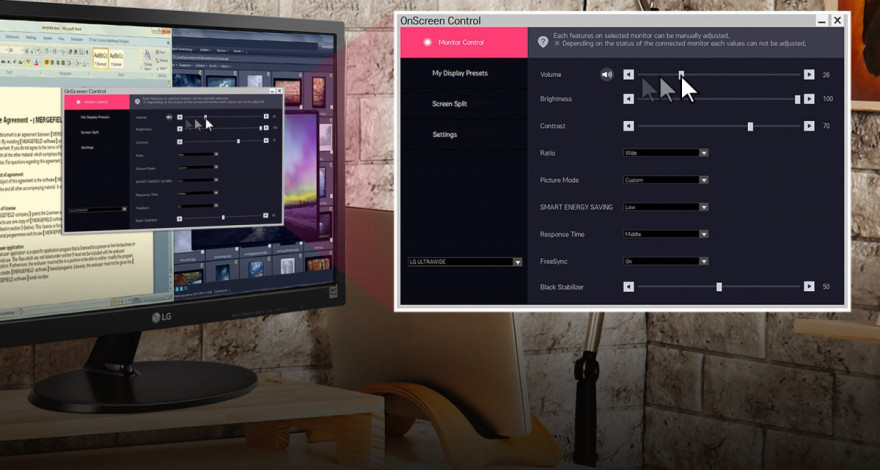Click Contrast value 70 in enlarged panel
Viewport: 880px width, 470px height.
[826, 126]
